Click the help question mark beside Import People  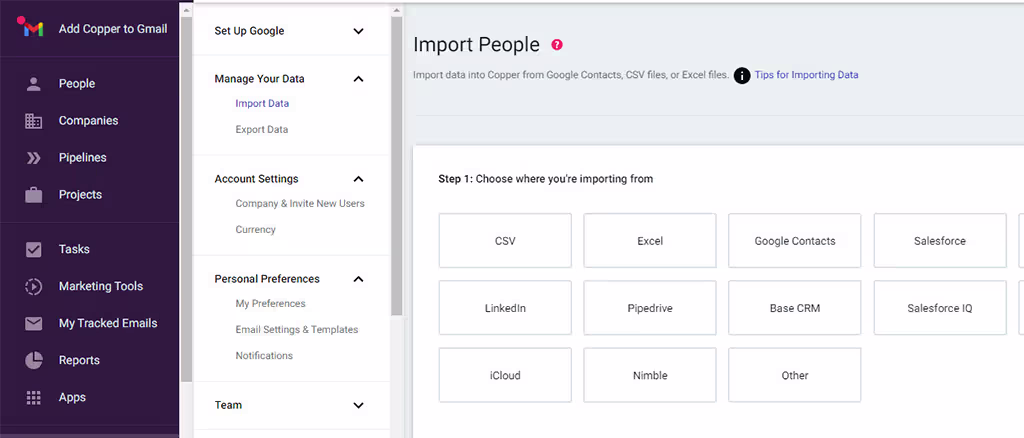tap(557, 45)
